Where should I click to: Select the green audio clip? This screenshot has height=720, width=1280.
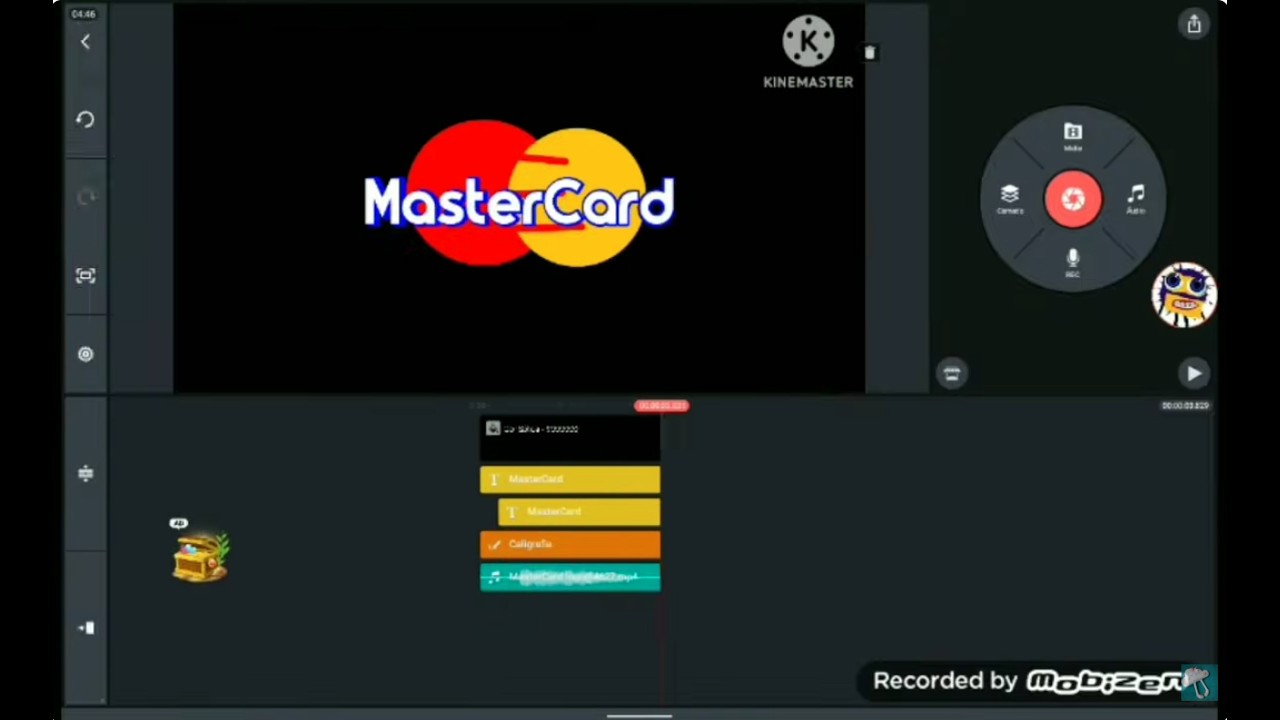click(570, 577)
